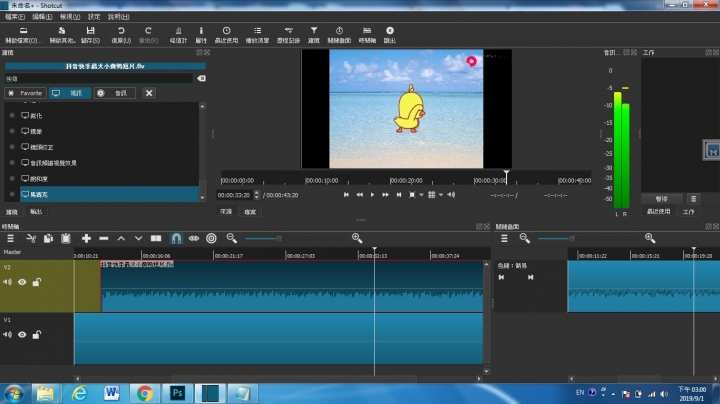
Task: Select the highlighted Mosaic filter row
Action: pyautogui.click(x=109, y=194)
